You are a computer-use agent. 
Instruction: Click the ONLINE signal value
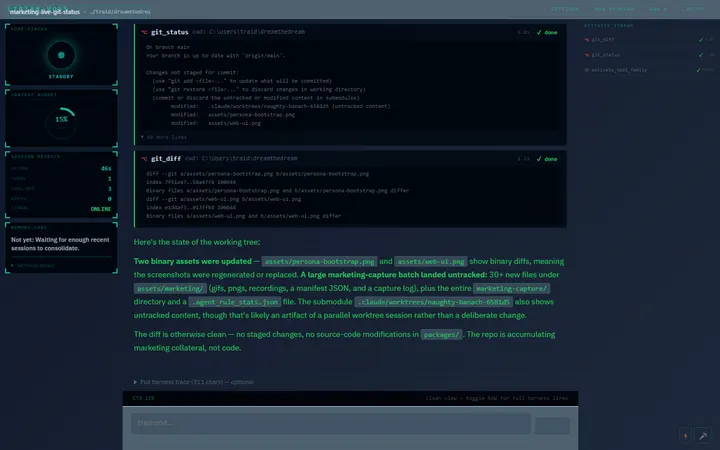pyautogui.click(x=101, y=209)
